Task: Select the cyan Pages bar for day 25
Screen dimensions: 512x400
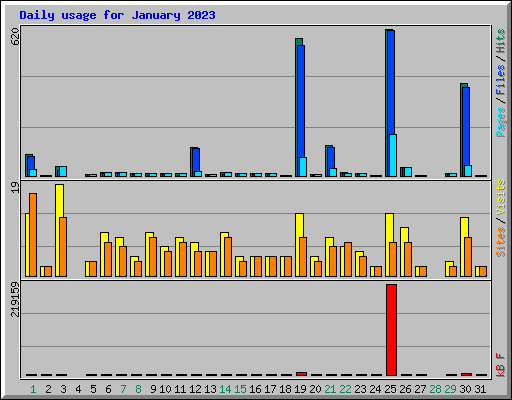Action: (393, 155)
